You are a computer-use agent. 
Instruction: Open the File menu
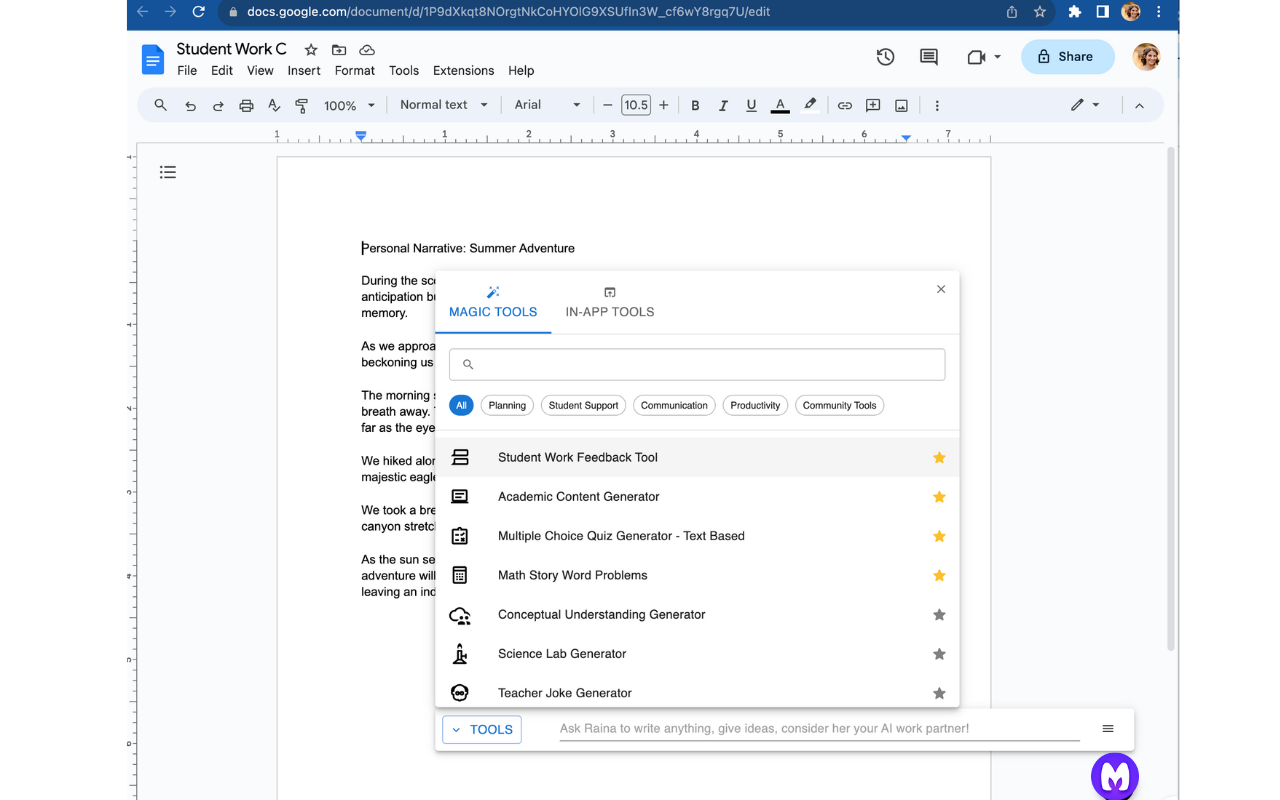(x=187, y=71)
